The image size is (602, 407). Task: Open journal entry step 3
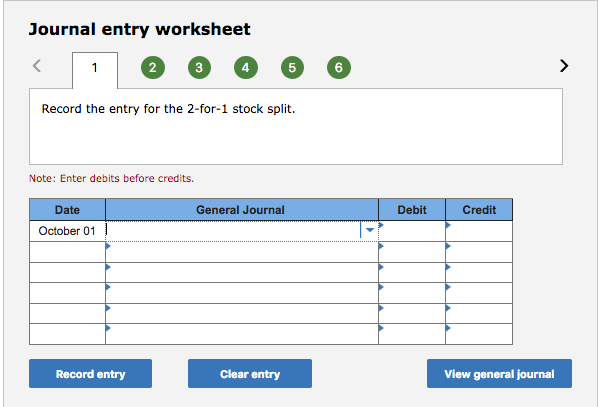[x=199, y=68]
